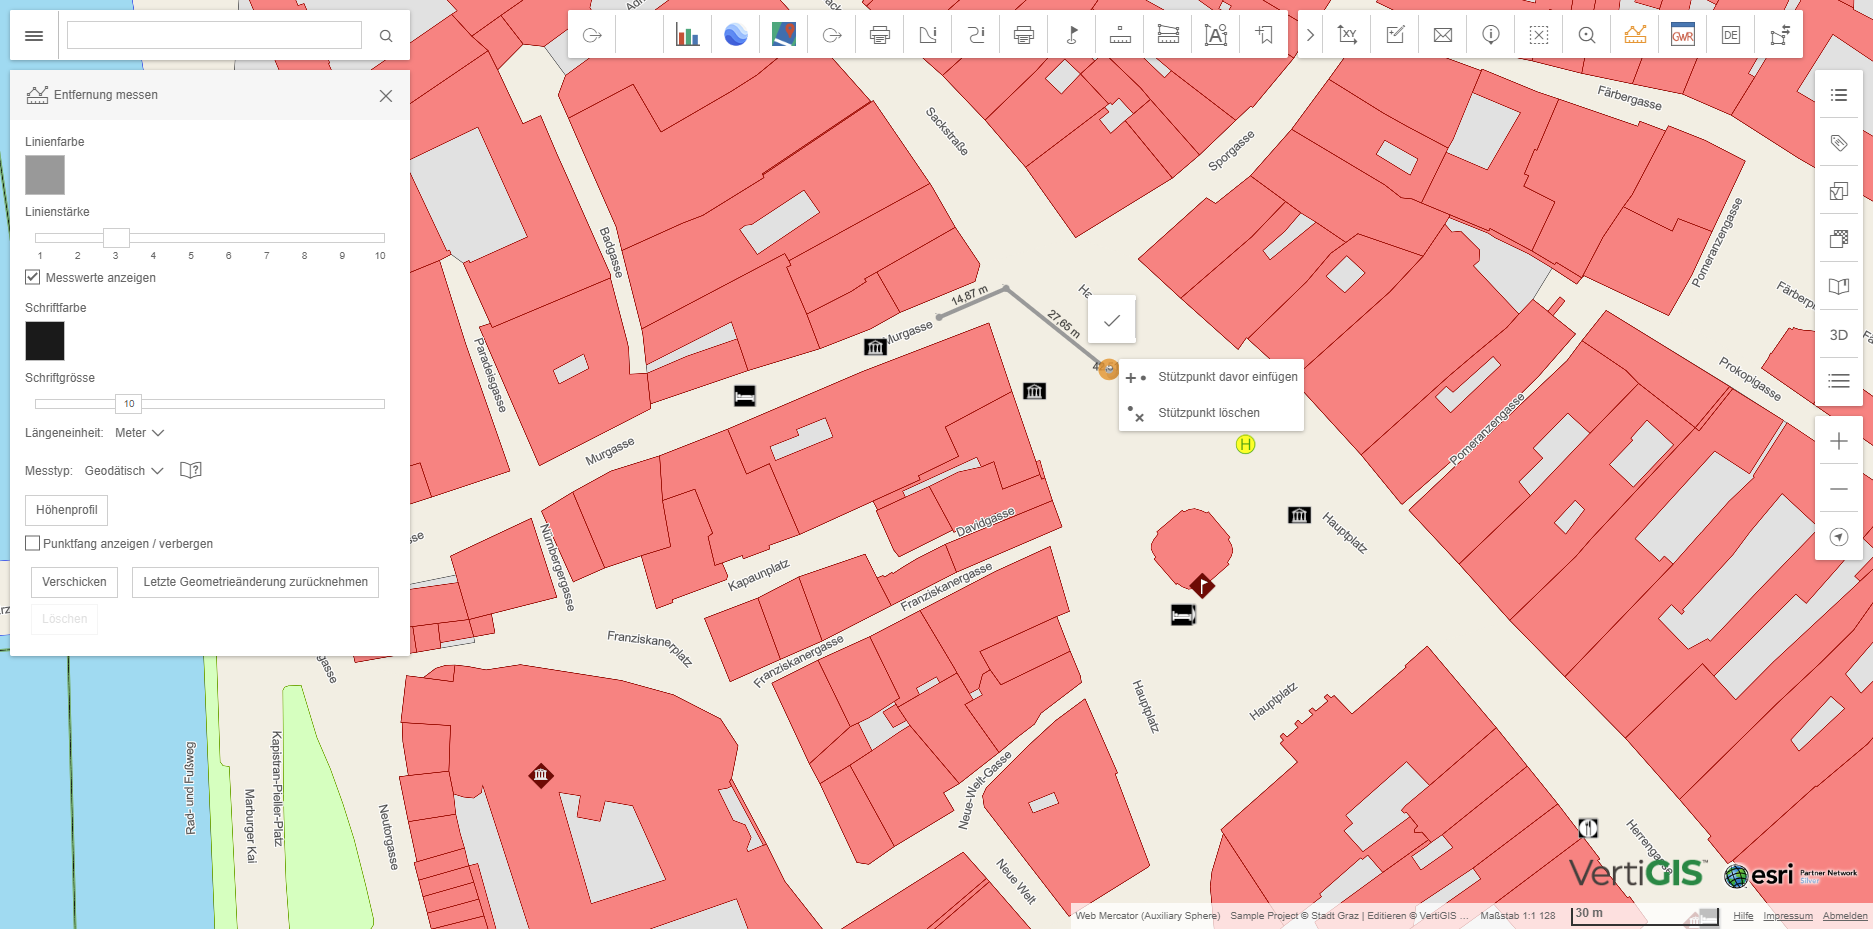Toggle Messwerte anzeigen checkbox
This screenshot has width=1873, height=929.
pos(33,277)
